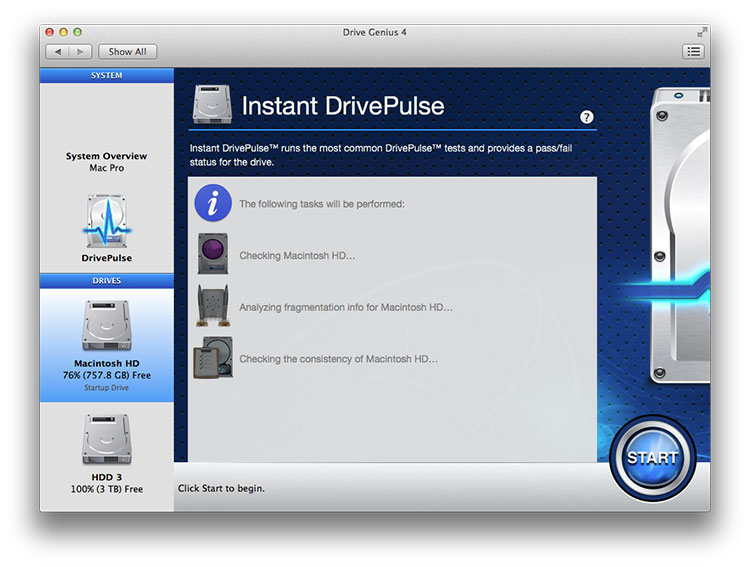Click the SYSTEM section header
This screenshot has width=750, height=567.
[107, 76]
